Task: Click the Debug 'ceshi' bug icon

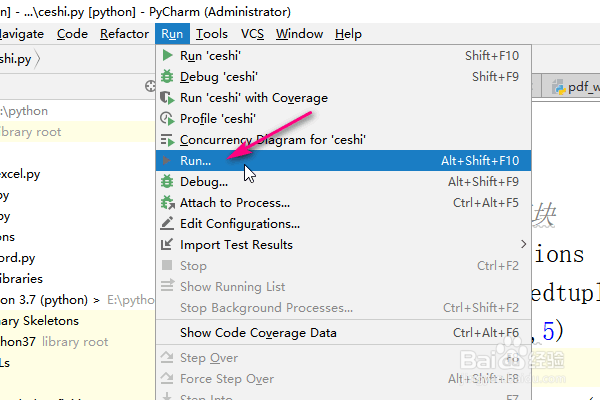Action: click(167, 77)
